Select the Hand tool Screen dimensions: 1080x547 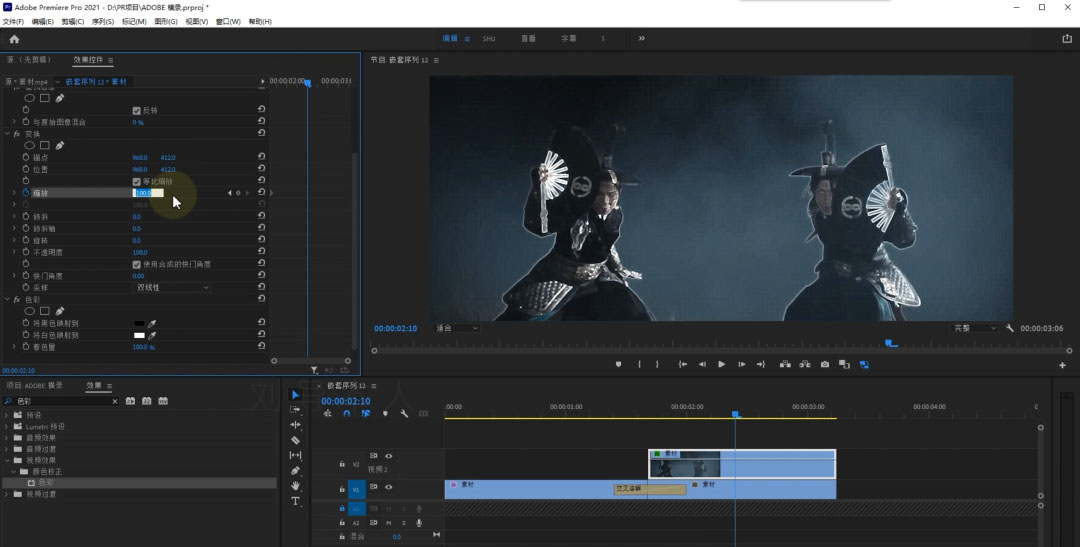[x=295, y=486]
